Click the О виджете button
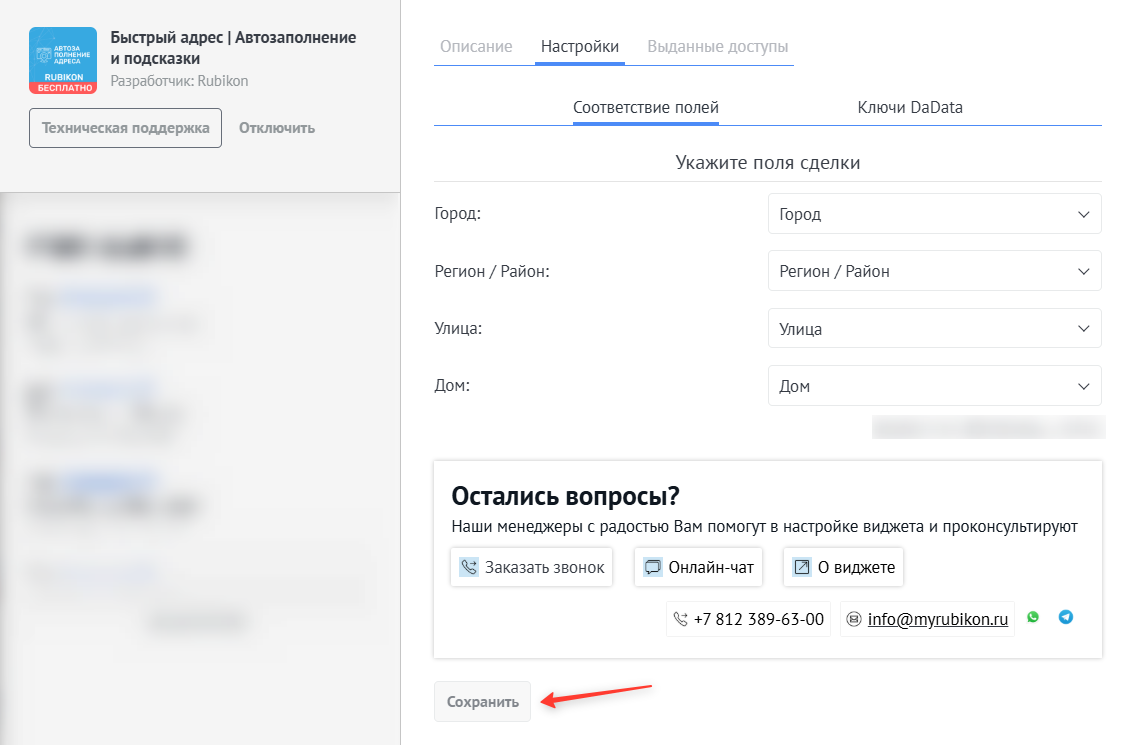The image size is (1131, 745). pos(843,567)
